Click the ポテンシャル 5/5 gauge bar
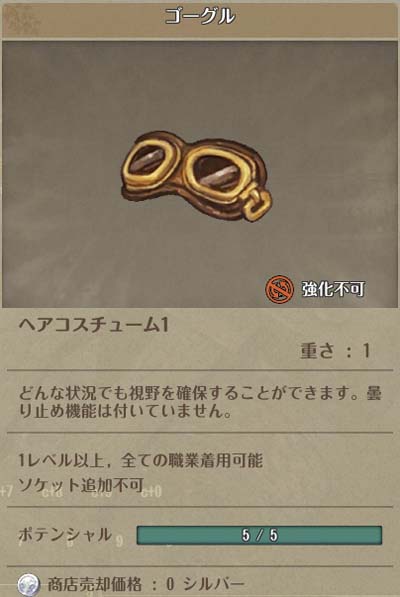The image size is (400, 597). (259, 535)
